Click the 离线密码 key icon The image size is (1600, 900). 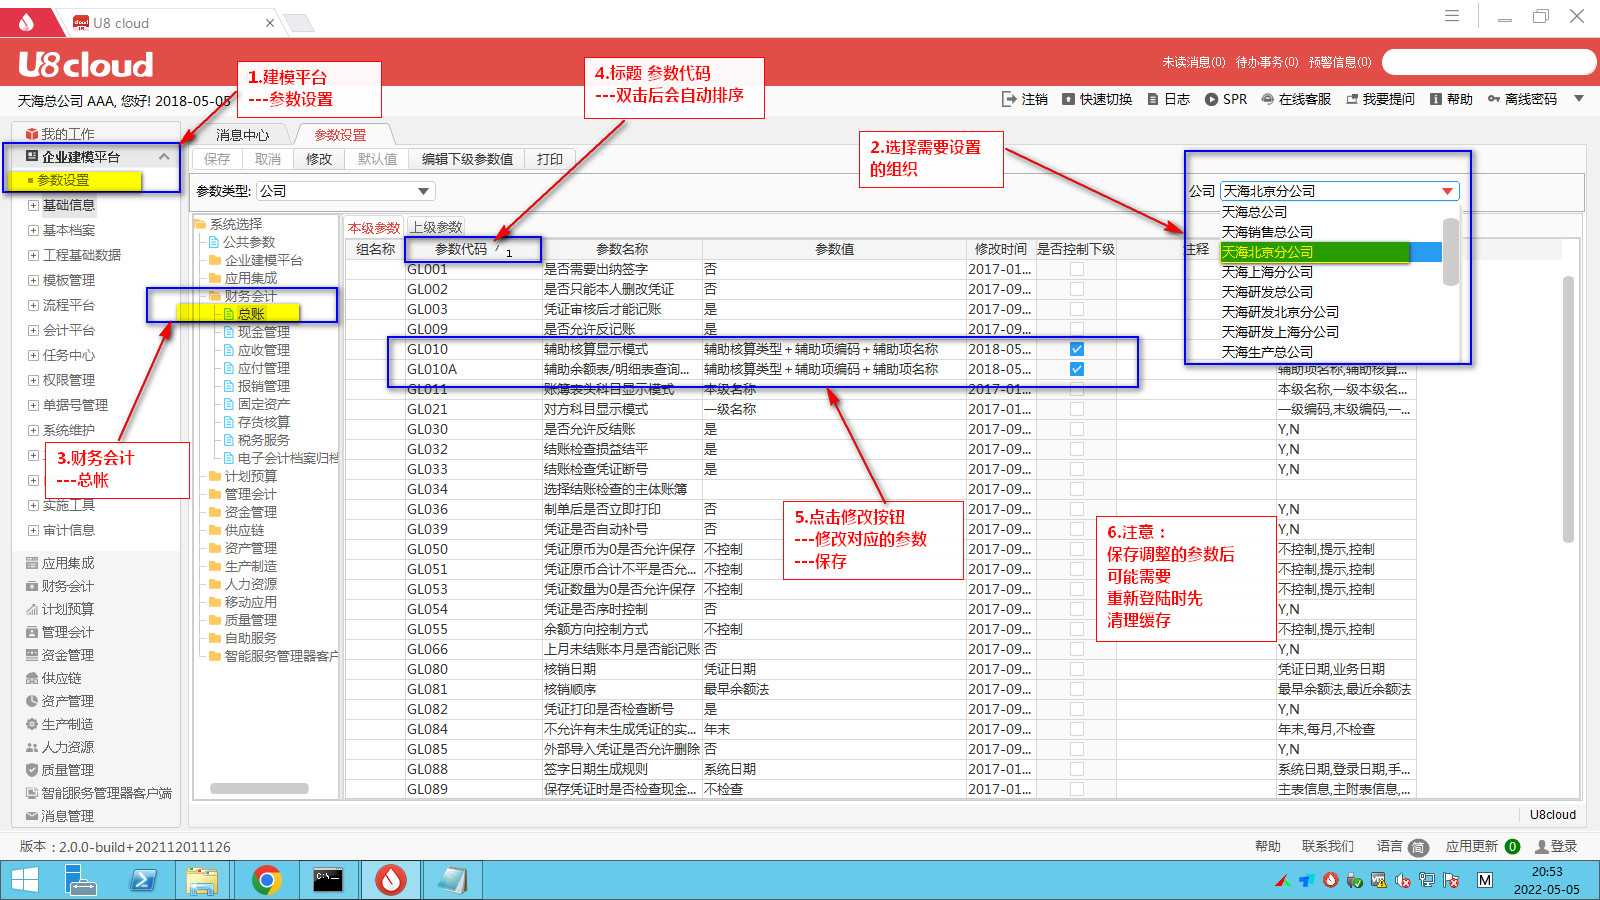[x=1494, y=99]
